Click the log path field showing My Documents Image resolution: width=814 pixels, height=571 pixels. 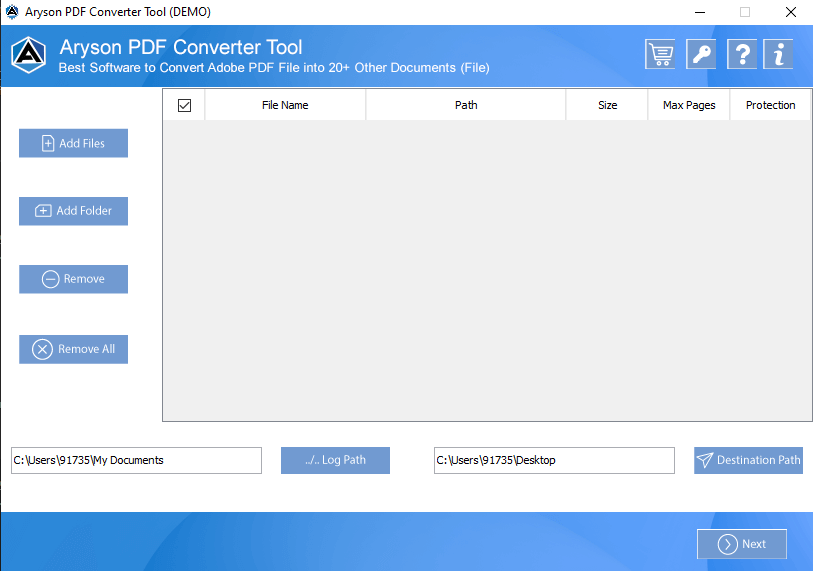click(137, 460)
